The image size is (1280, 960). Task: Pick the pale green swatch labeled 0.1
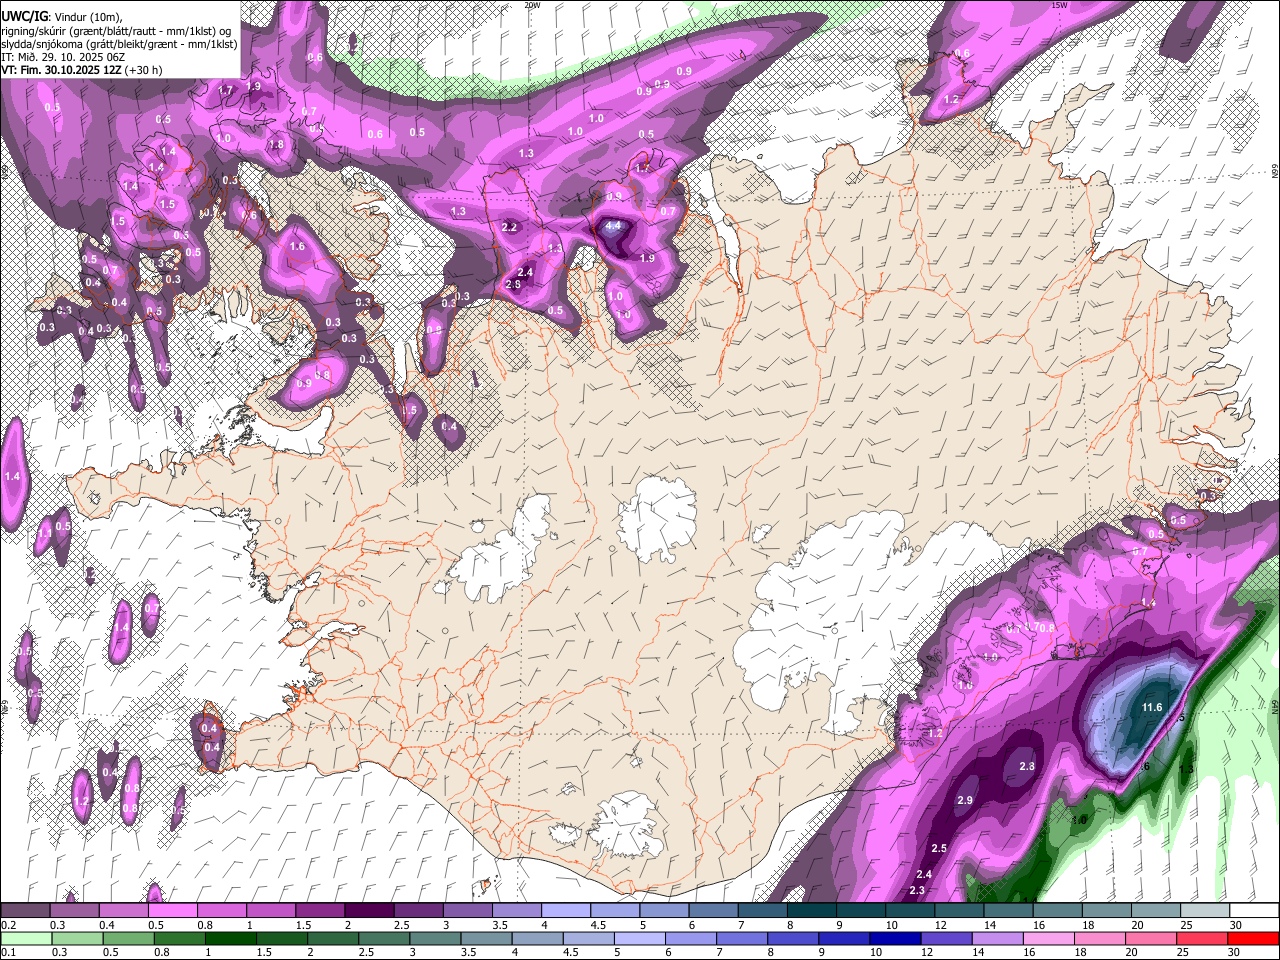point(25,938)
